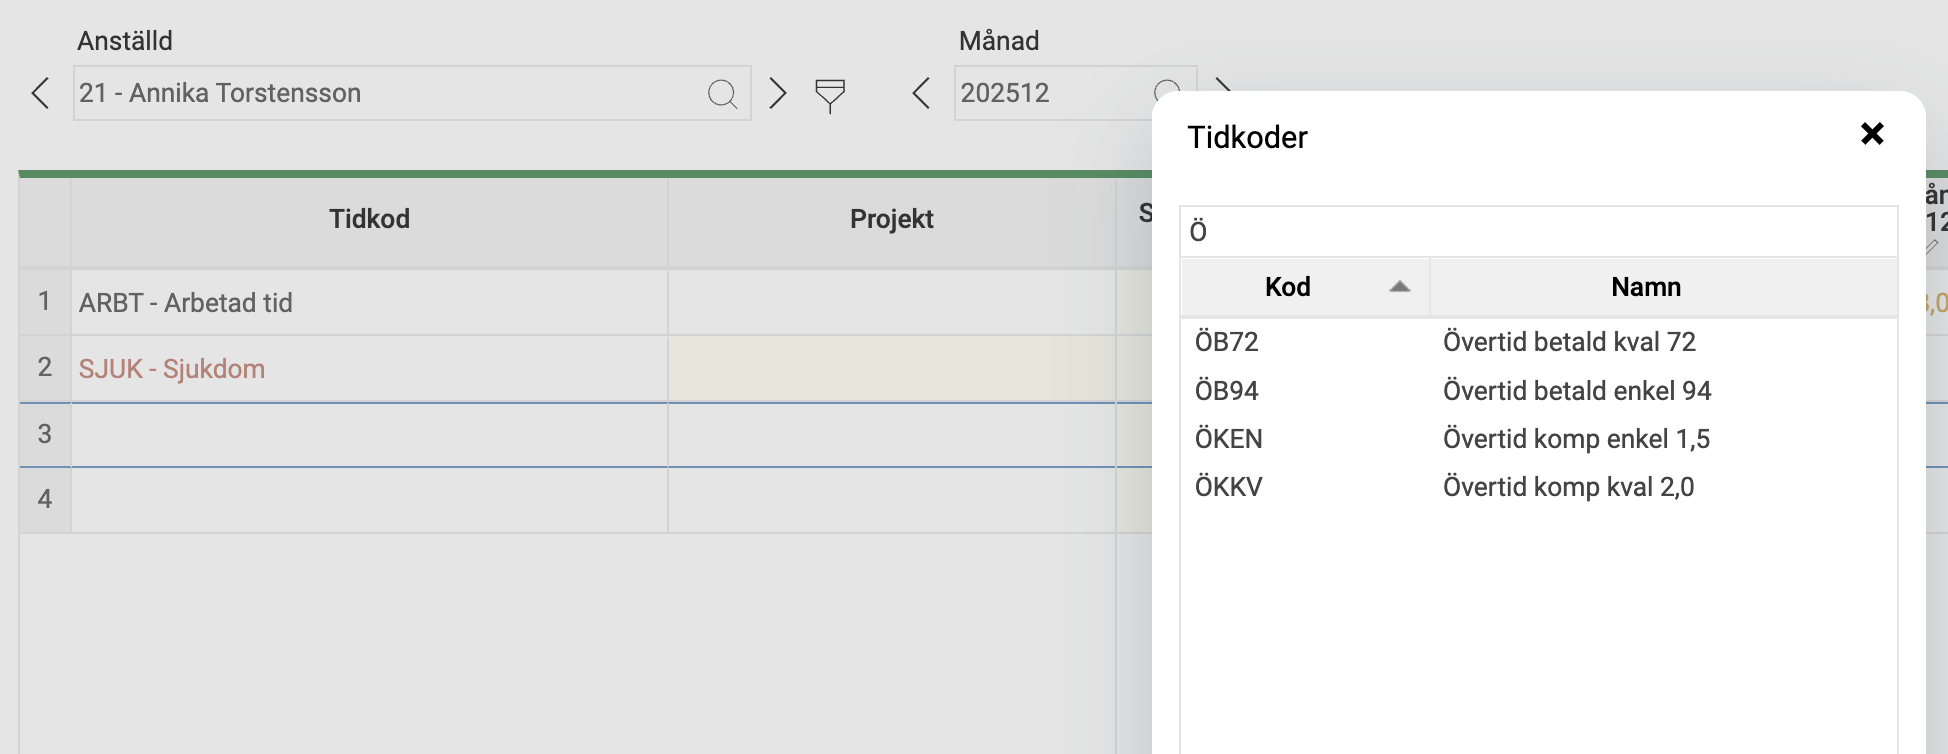
Task: Toggle sort arrow on Kod column
Action: pyautogui.click(x=1400, y=287)
